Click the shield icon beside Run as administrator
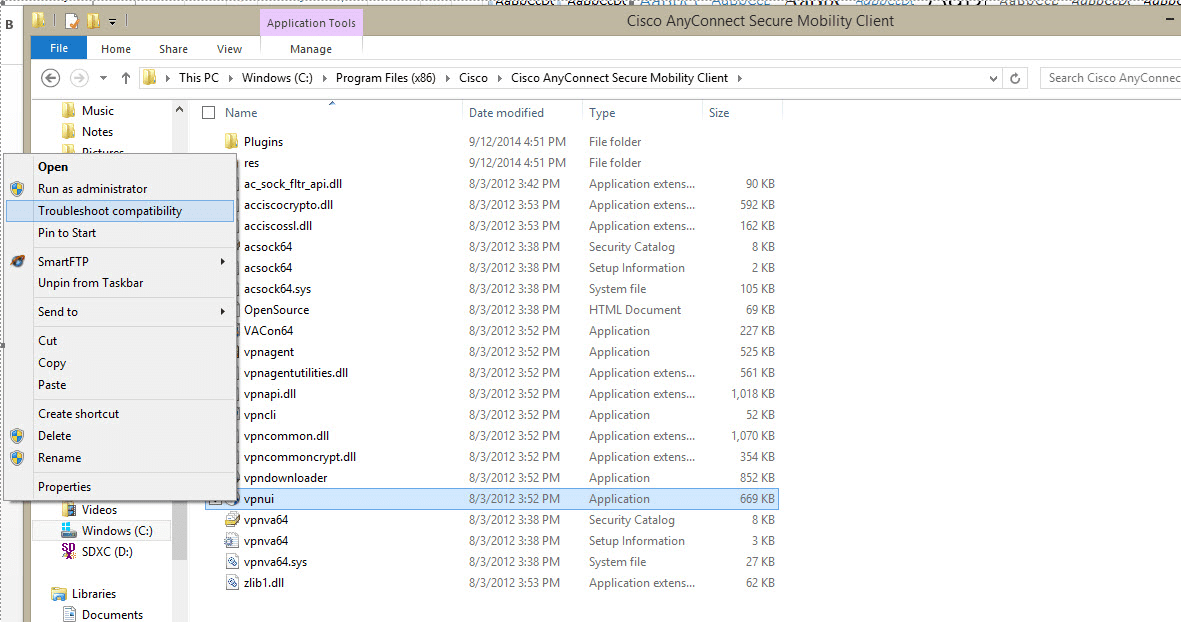This screenshot has width=1181, height=622. (x=17, y=189)
